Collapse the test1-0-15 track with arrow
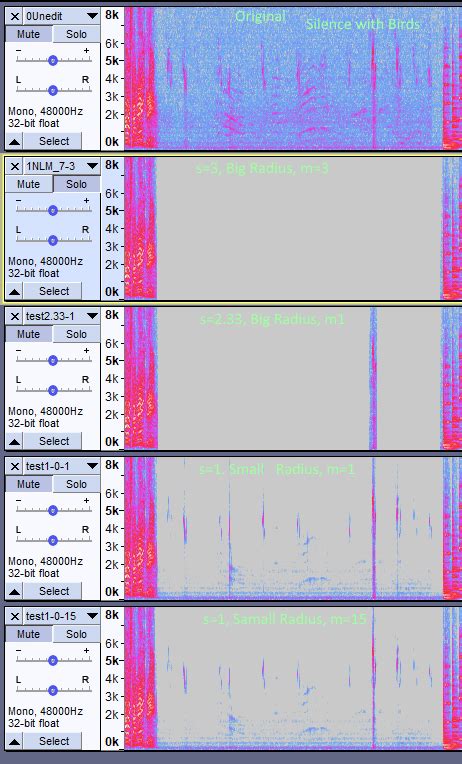This screenshot has height=764, width=462. 15,742
